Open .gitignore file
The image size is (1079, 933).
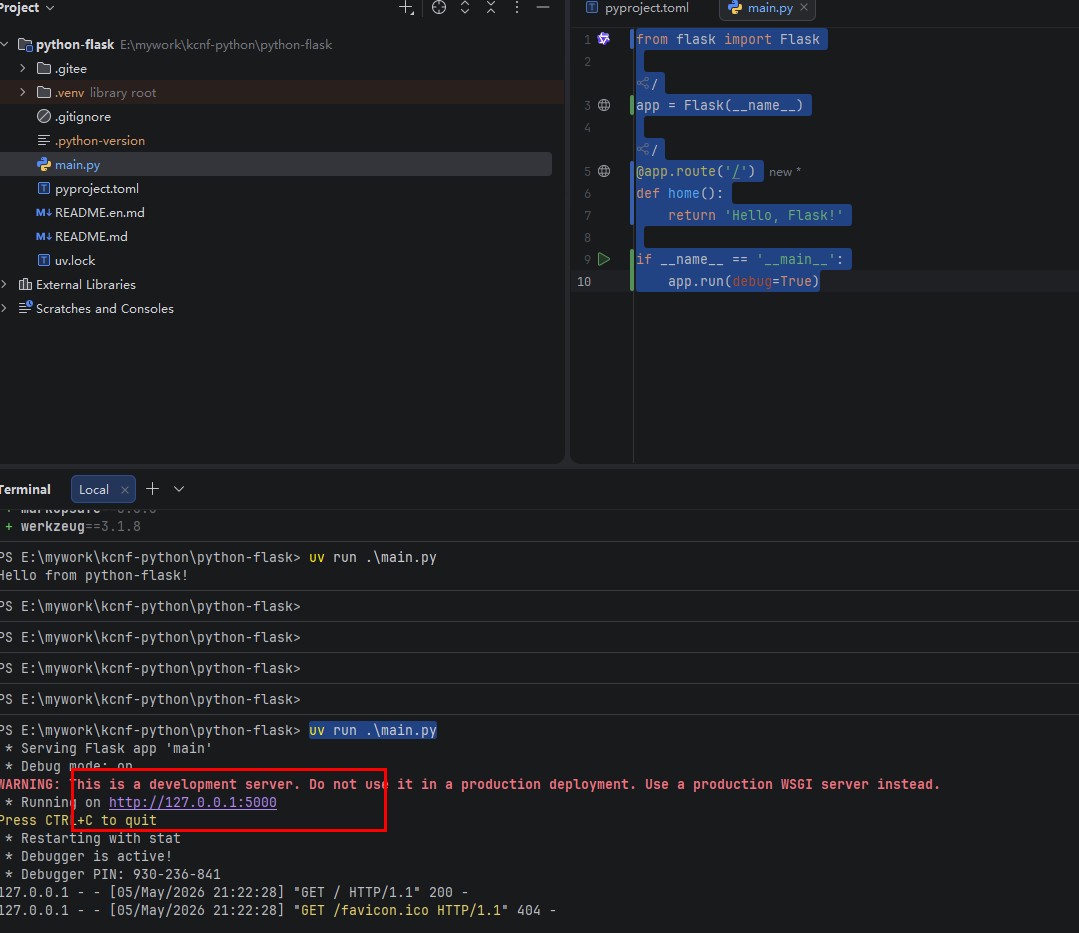[83, 117]
